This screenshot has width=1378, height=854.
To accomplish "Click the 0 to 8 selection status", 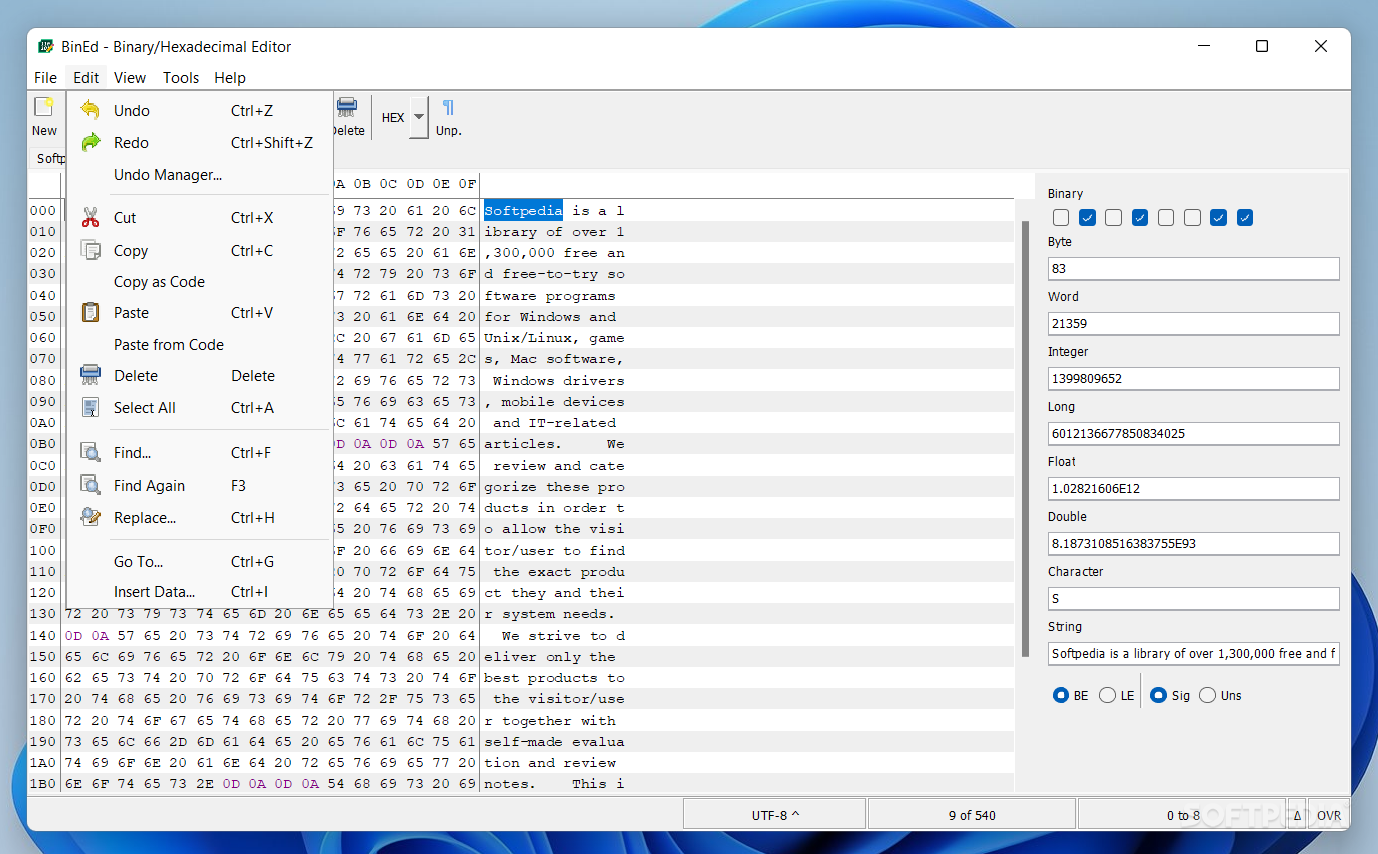I will click(x=1183, y=815).
